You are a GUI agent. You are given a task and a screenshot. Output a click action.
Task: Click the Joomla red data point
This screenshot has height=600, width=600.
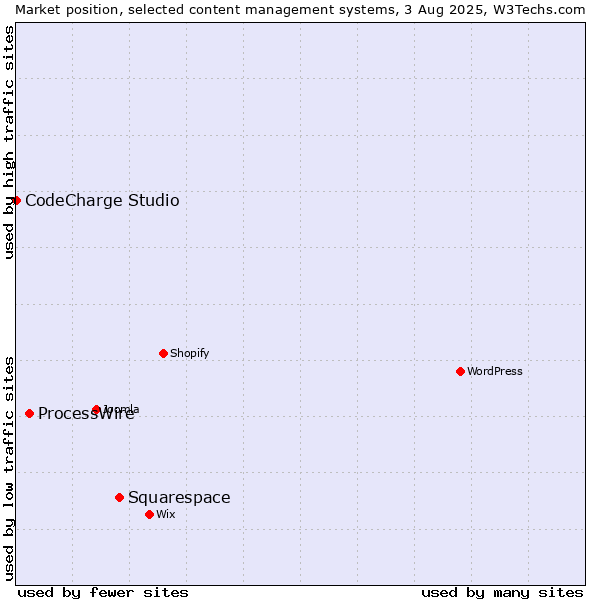(96, 409)
